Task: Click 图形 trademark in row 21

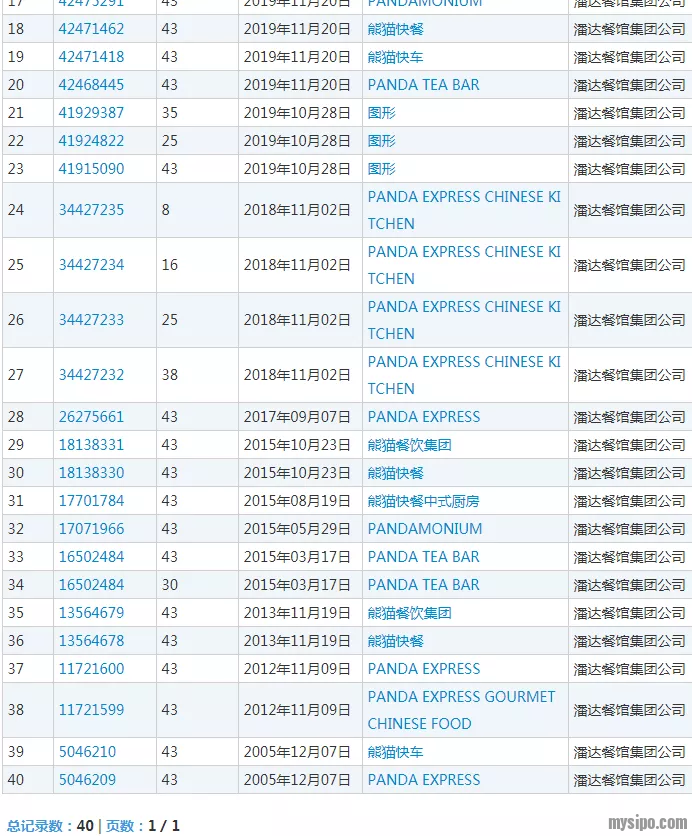Action: point(382,113)
